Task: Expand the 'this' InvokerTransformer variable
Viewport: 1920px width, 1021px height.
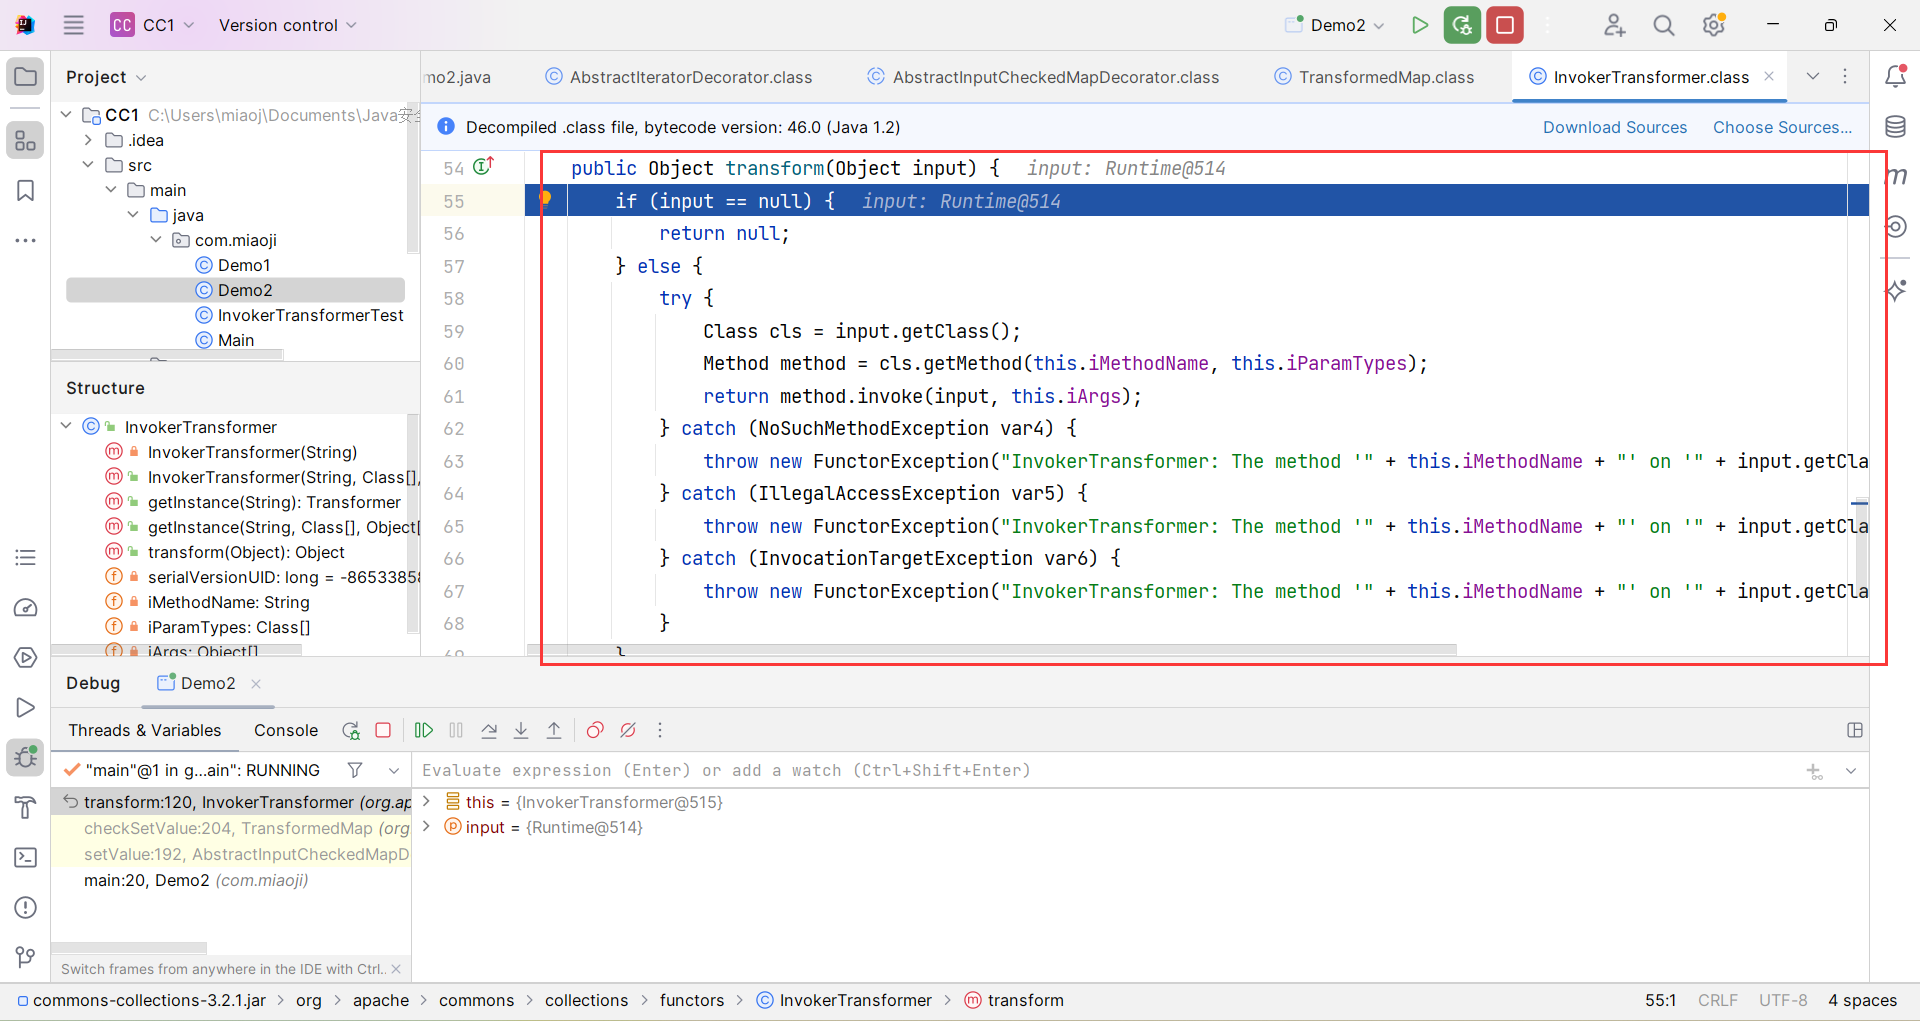Action: [427, 802]
